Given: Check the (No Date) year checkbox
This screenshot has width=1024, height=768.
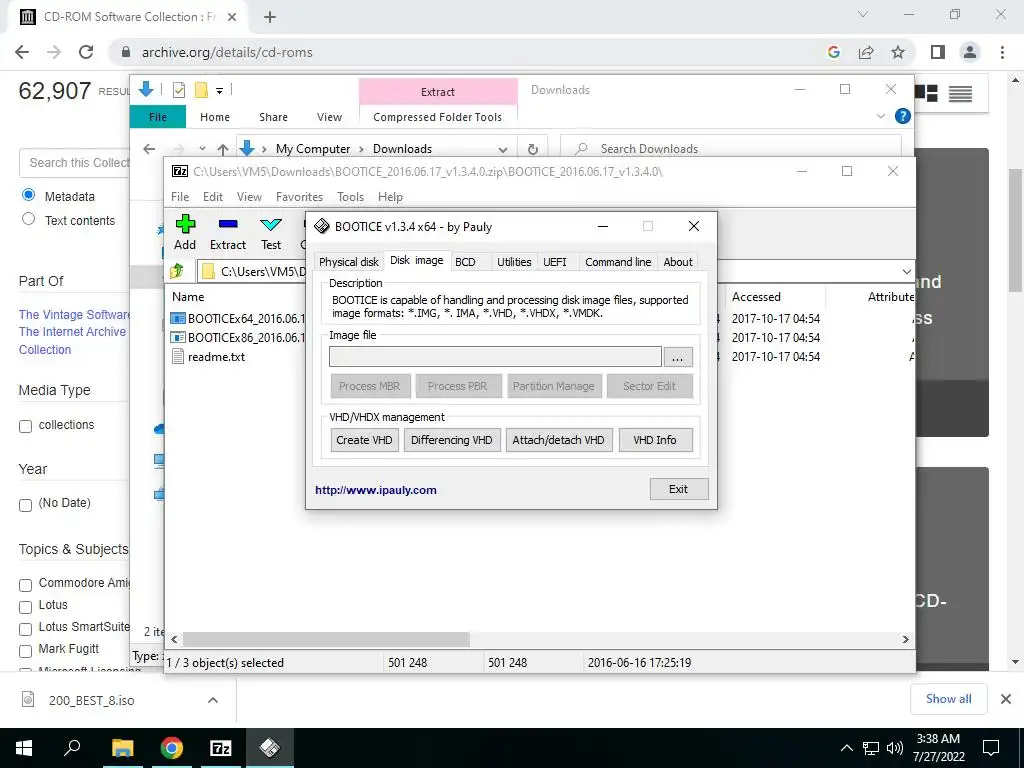Looking at the screenshot, I should point(25,505).
